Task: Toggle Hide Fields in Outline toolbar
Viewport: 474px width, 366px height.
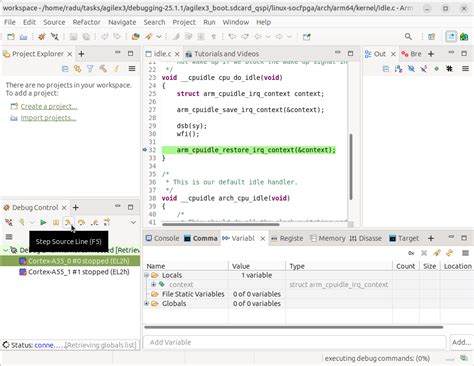Action: pos(411,69)
